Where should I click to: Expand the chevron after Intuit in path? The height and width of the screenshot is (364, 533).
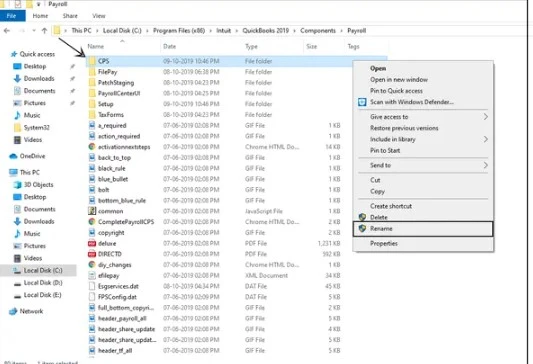pyautogui.click(x=237, y=31)
